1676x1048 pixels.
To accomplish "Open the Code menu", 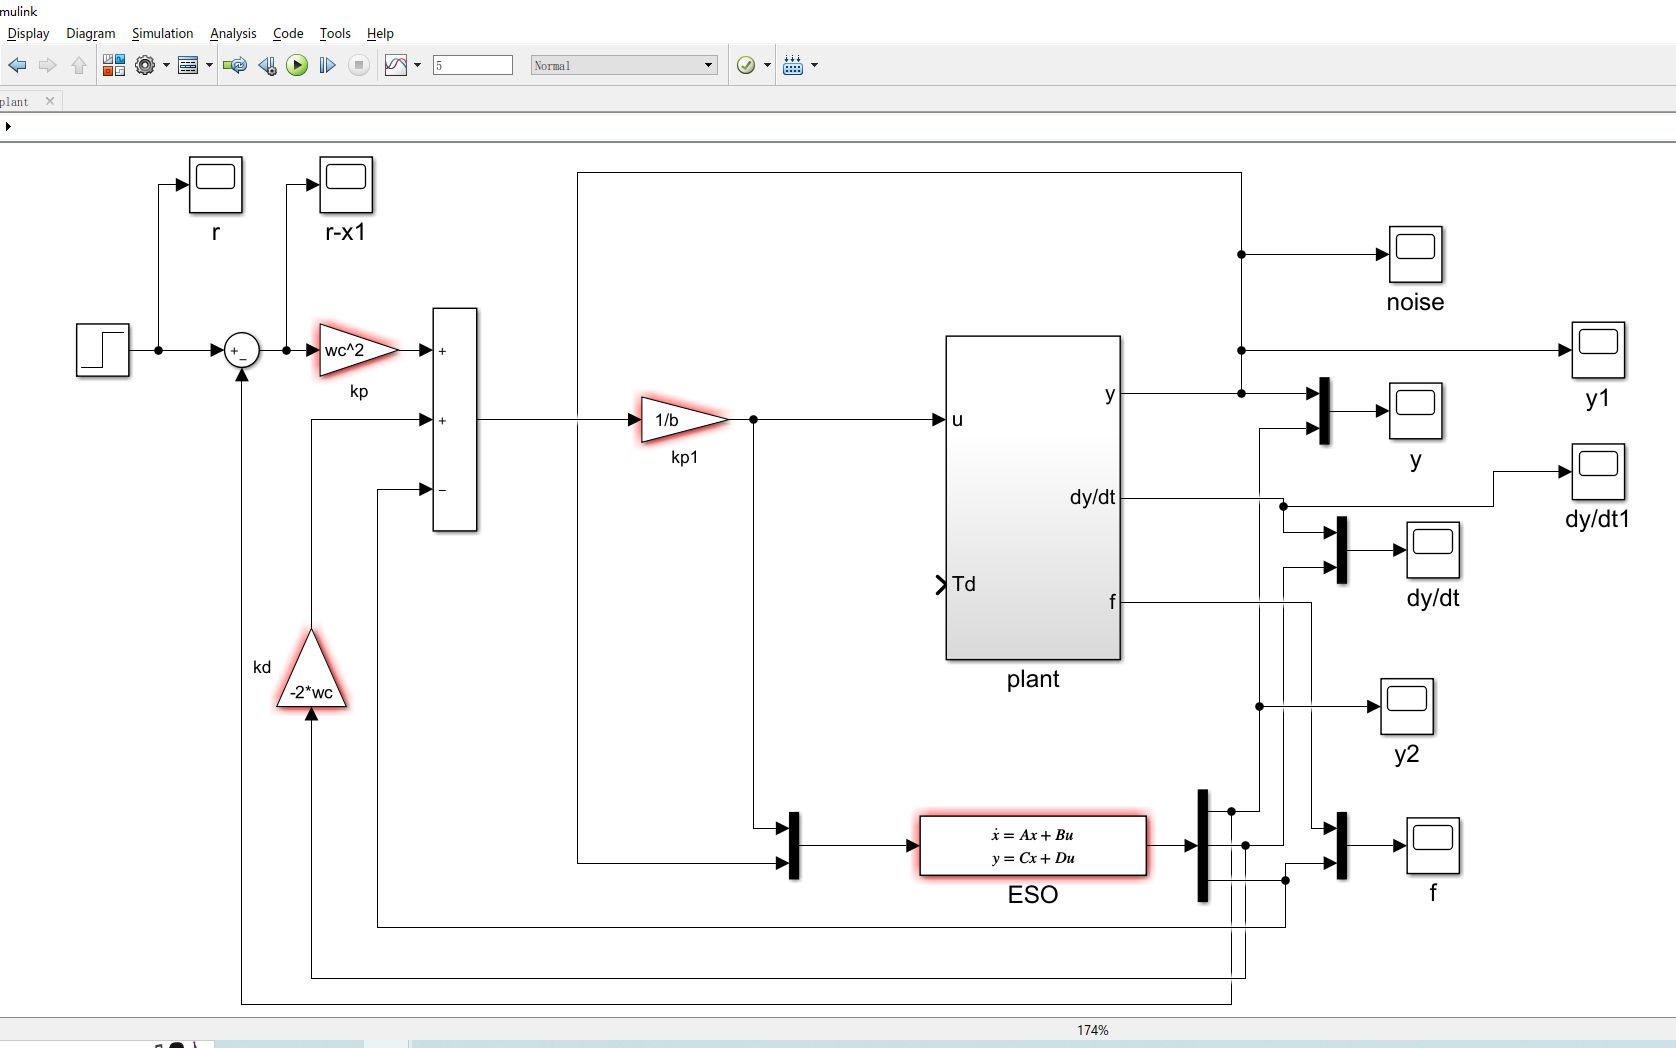I will (288, 33).
